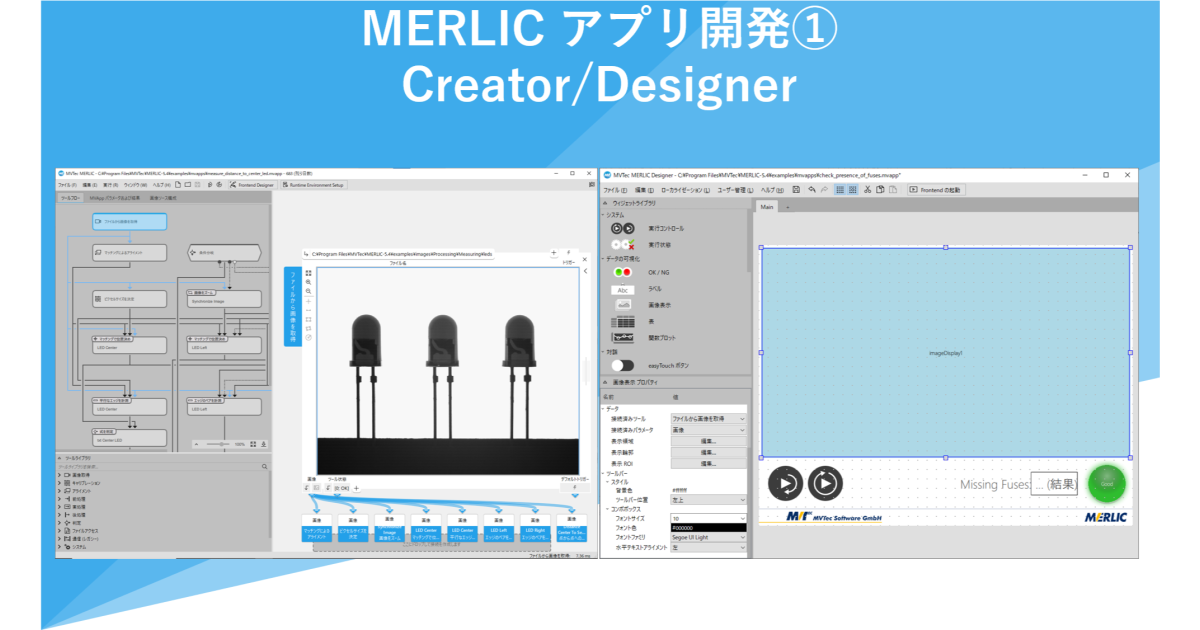Select the 実行状態 widget icon
1200x630 pixels.
tap(623, 244)
